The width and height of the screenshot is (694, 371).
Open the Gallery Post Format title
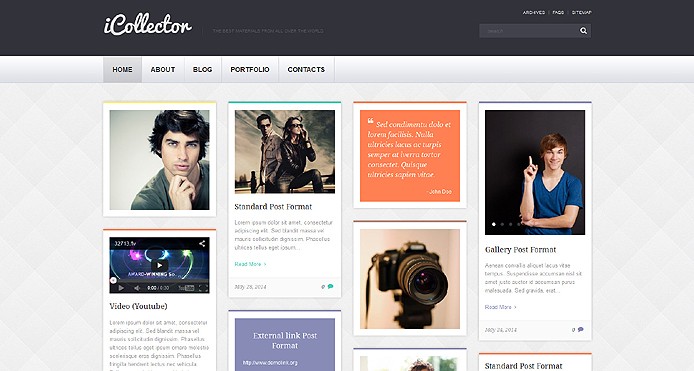[520, 249]
